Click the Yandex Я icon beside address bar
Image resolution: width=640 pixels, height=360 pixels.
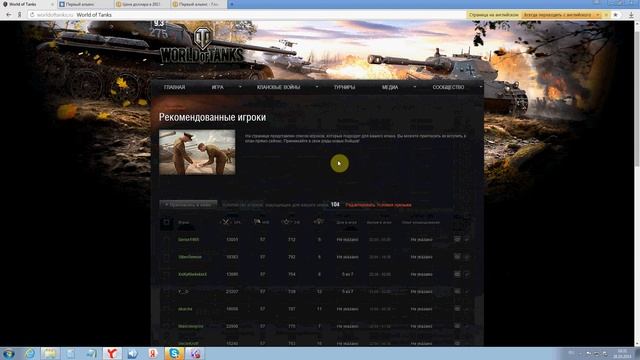coord(19,15)
